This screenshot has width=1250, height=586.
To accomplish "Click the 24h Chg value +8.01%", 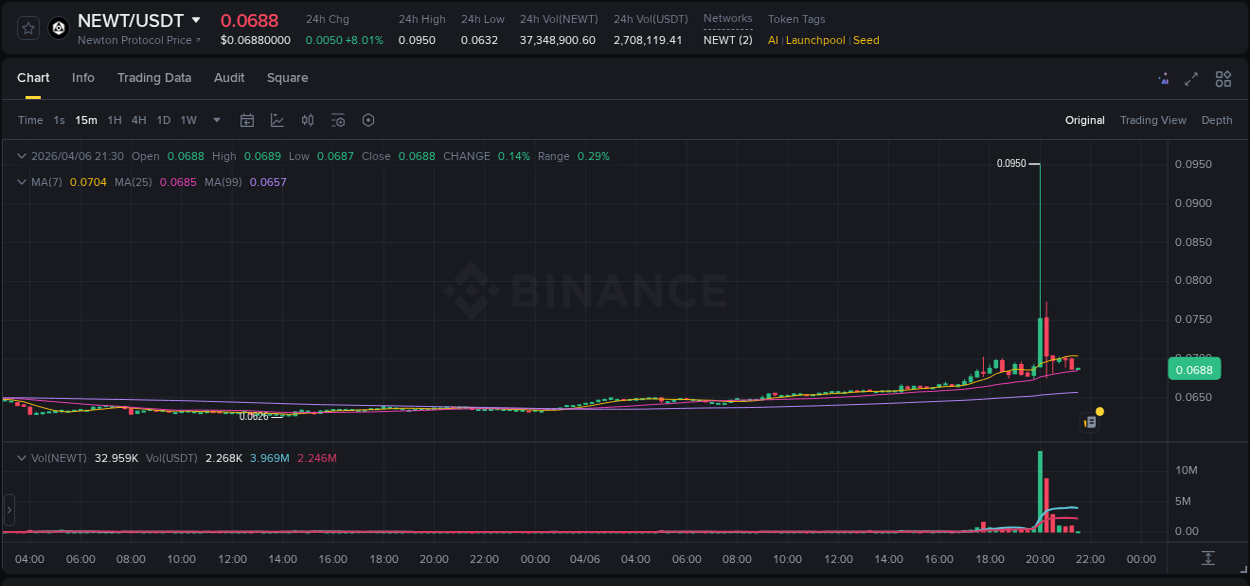I will click(x=364, y=40).
